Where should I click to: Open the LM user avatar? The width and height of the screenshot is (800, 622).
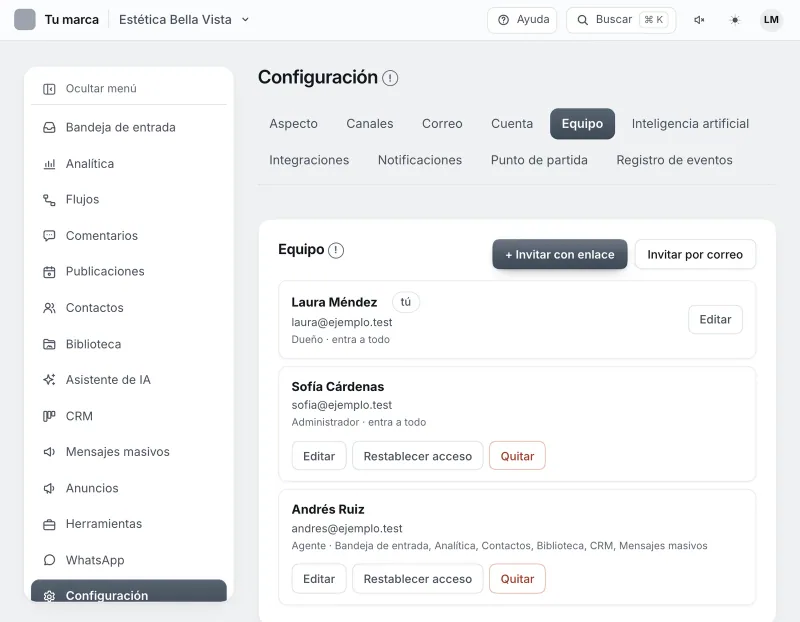pyautogui.click(x=771, y=20)
